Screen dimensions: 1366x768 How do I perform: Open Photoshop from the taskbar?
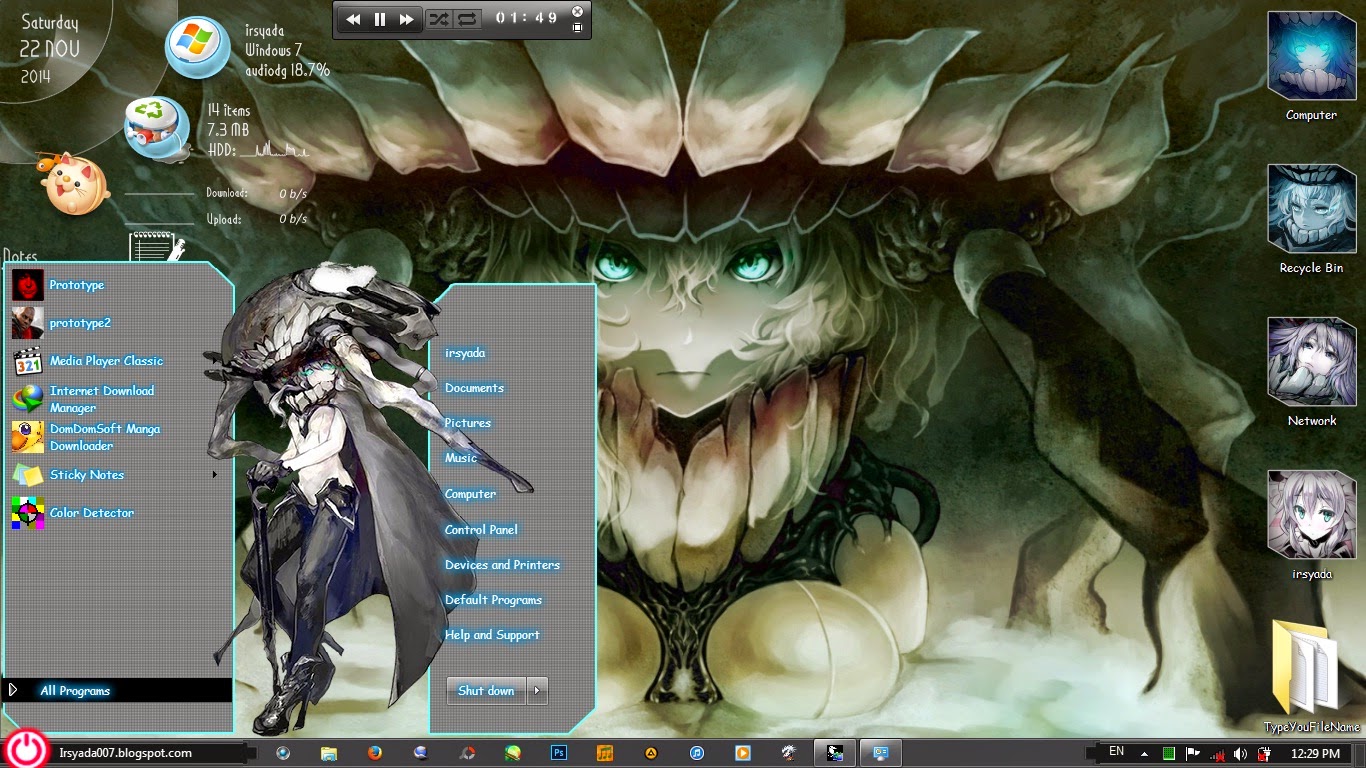[x=559, y=753]
